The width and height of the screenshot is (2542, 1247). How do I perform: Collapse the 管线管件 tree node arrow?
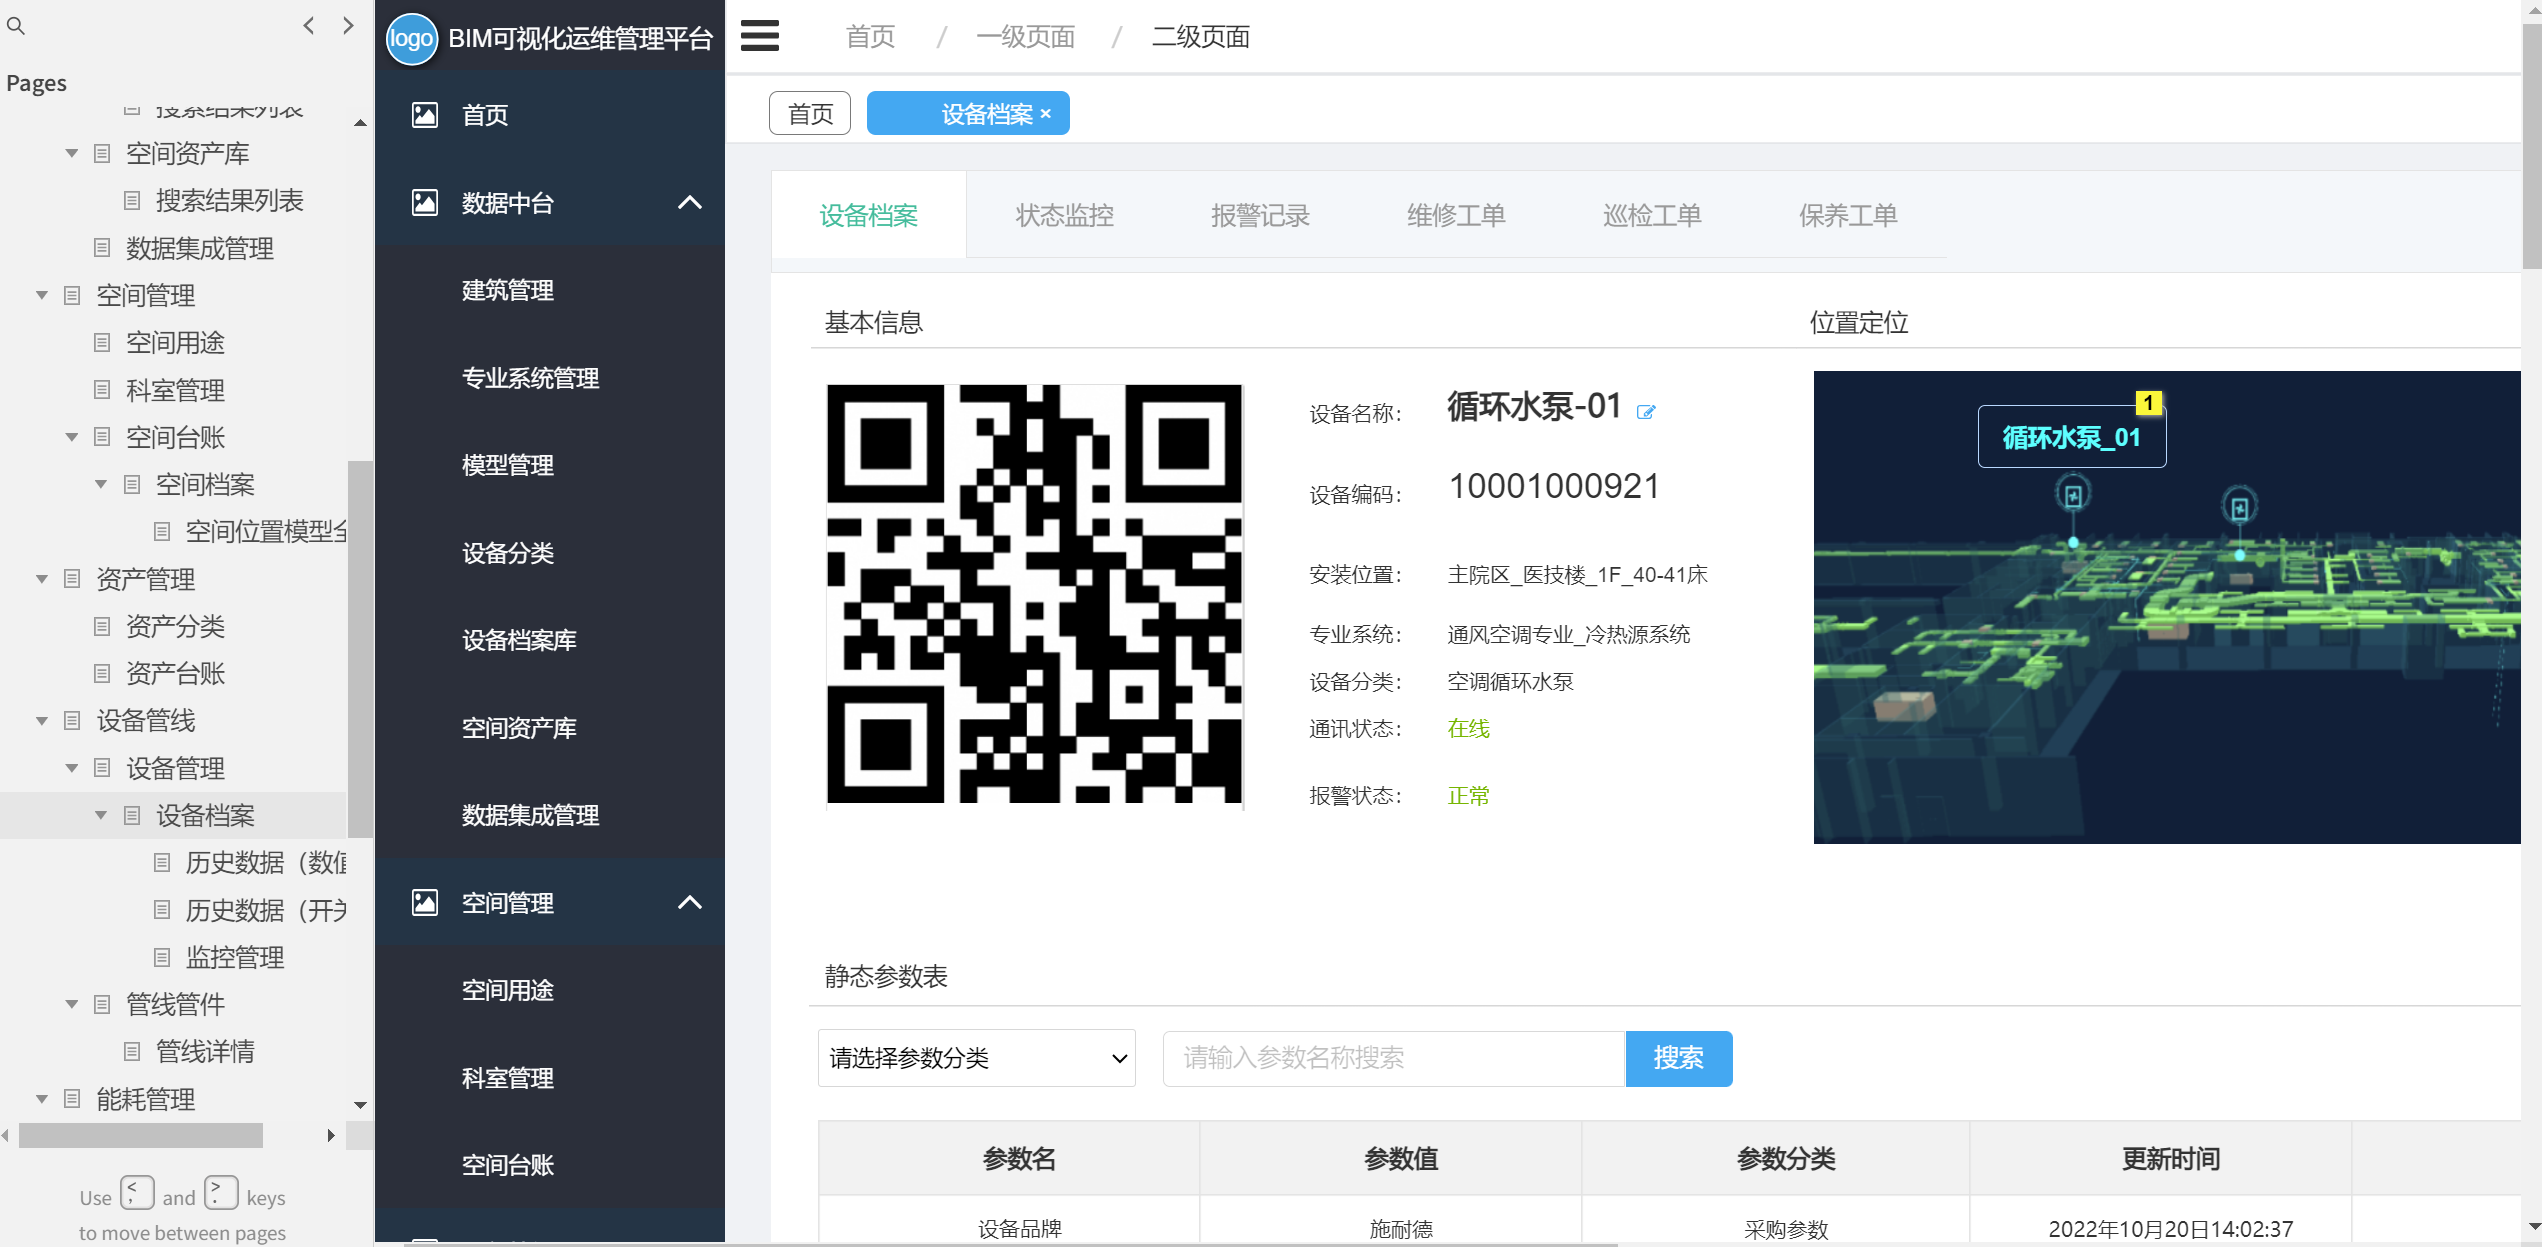(x=72, y=1004)
